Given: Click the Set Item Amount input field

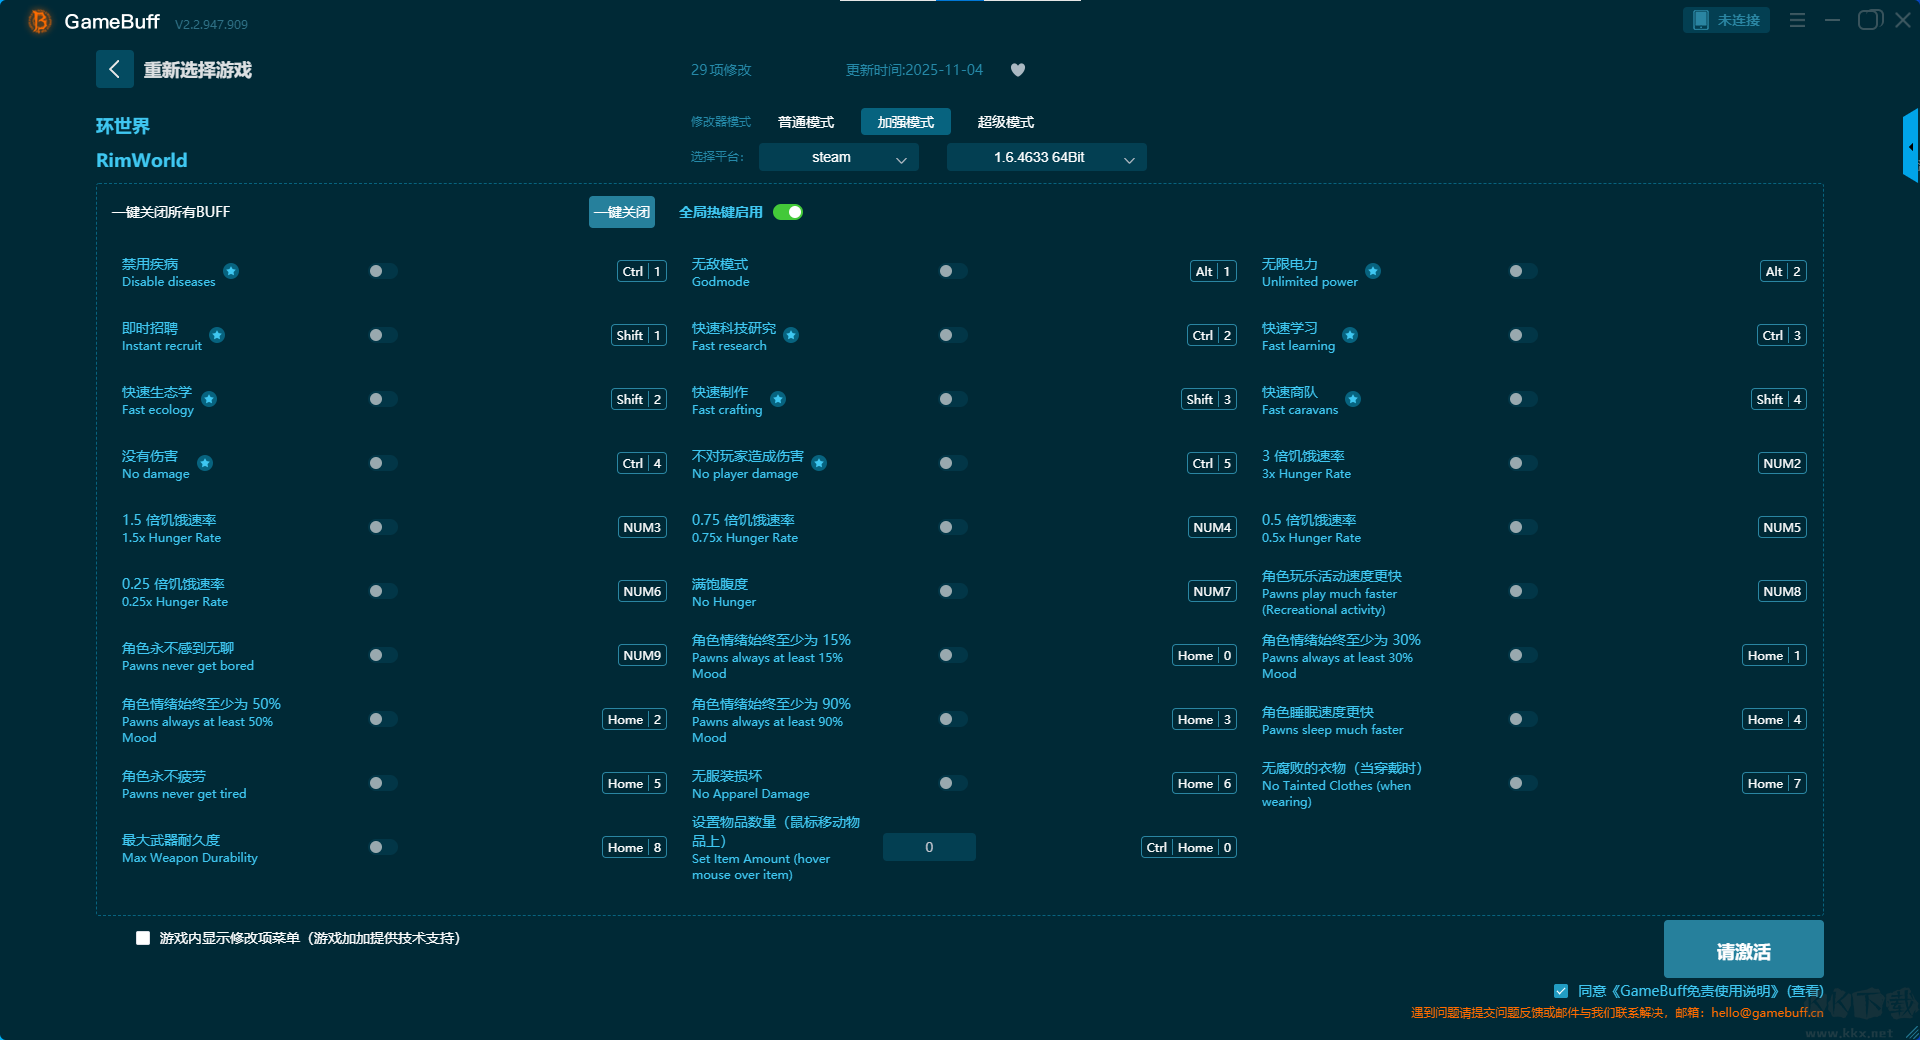Looking at the screenshot, I should [928, 847].
